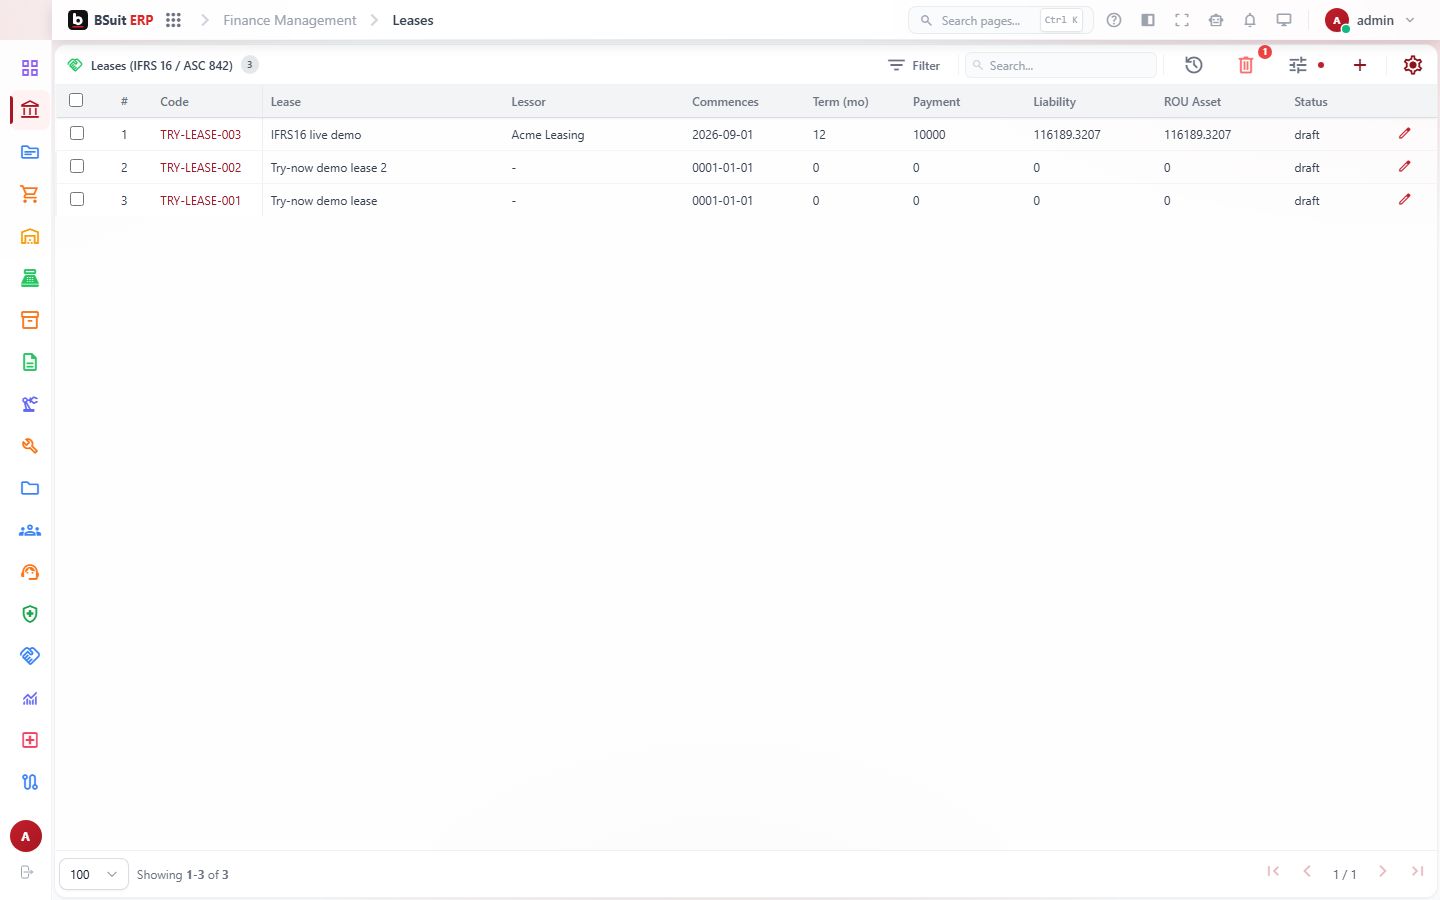The image size is (1440, 900).
Task: Open the history clock icon
Action: coord(1194,65)
